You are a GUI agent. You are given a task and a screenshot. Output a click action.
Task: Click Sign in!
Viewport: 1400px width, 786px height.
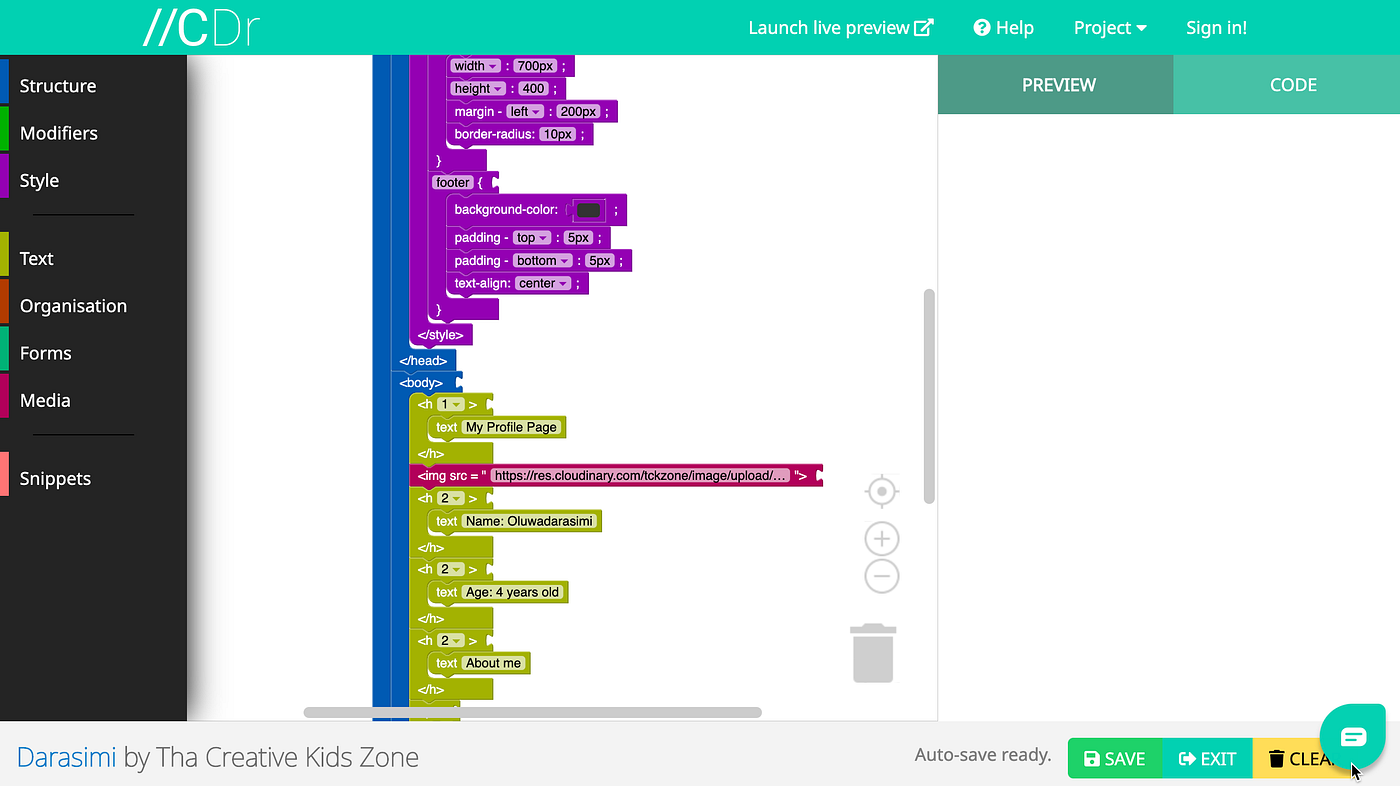click(1216, 27)
